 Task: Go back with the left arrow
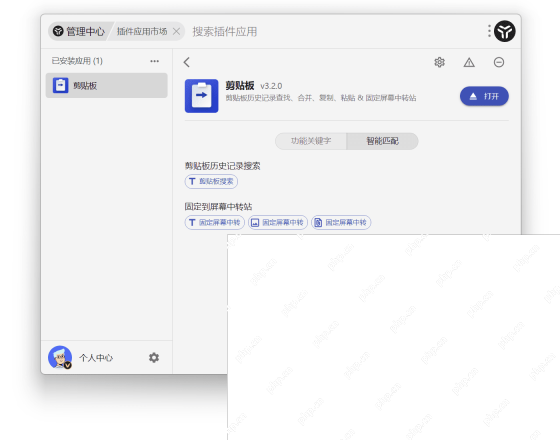(x=187, y=62)
